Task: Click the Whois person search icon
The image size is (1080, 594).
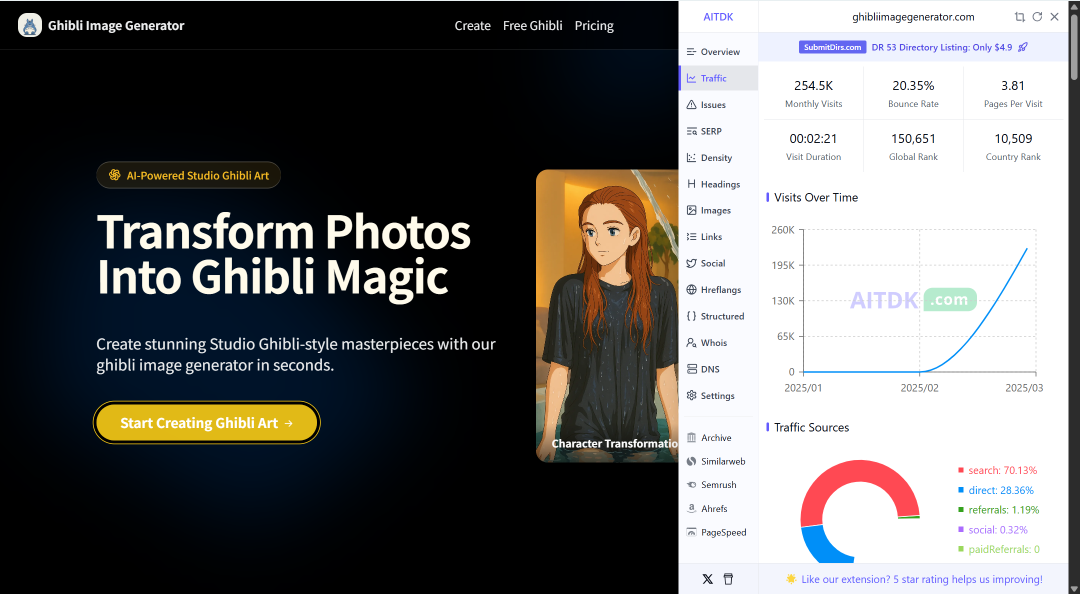Action: (692, 342)
